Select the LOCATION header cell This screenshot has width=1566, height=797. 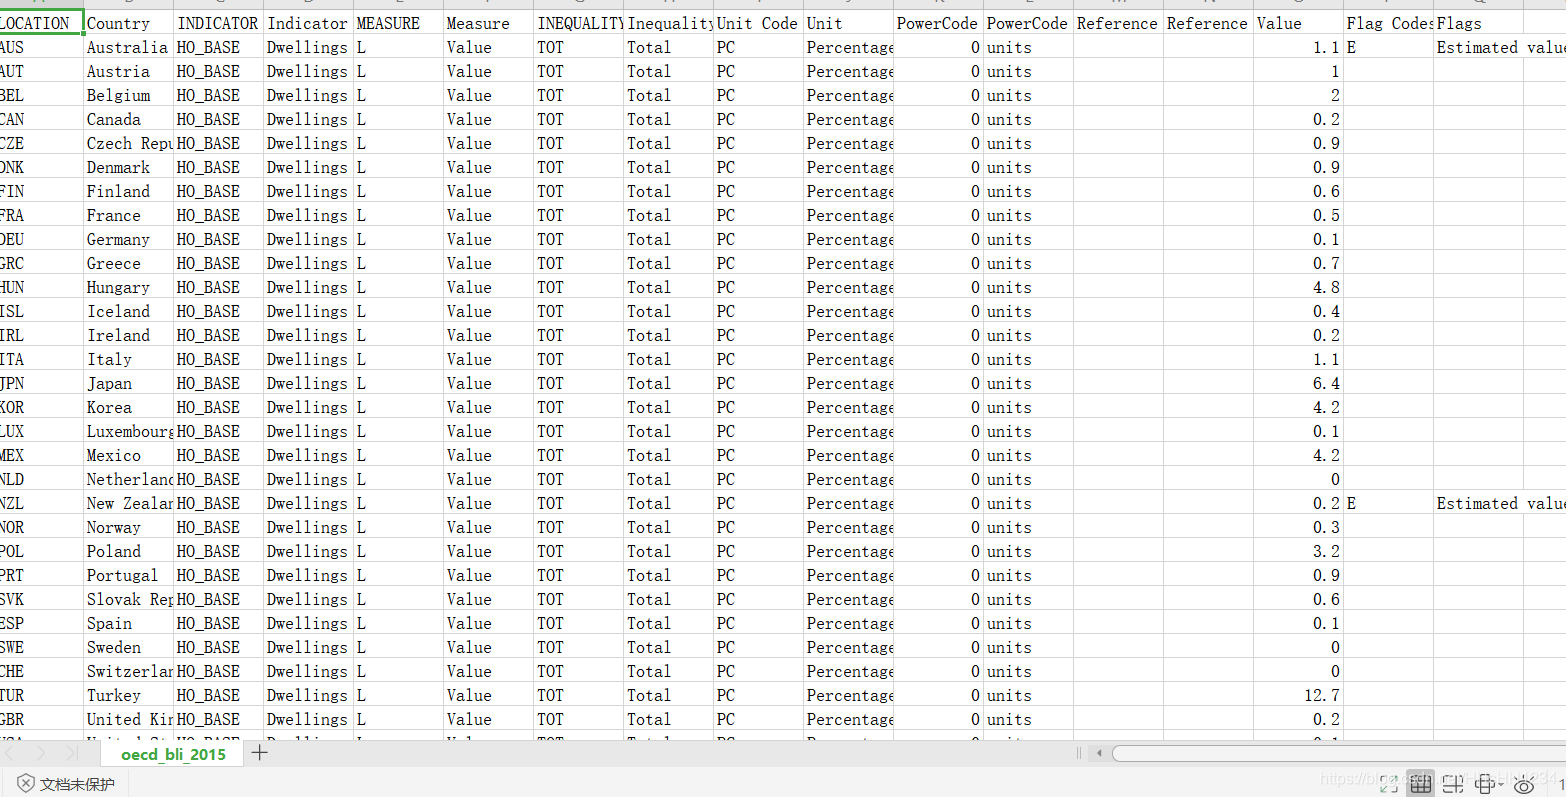[x=41, y=23]
